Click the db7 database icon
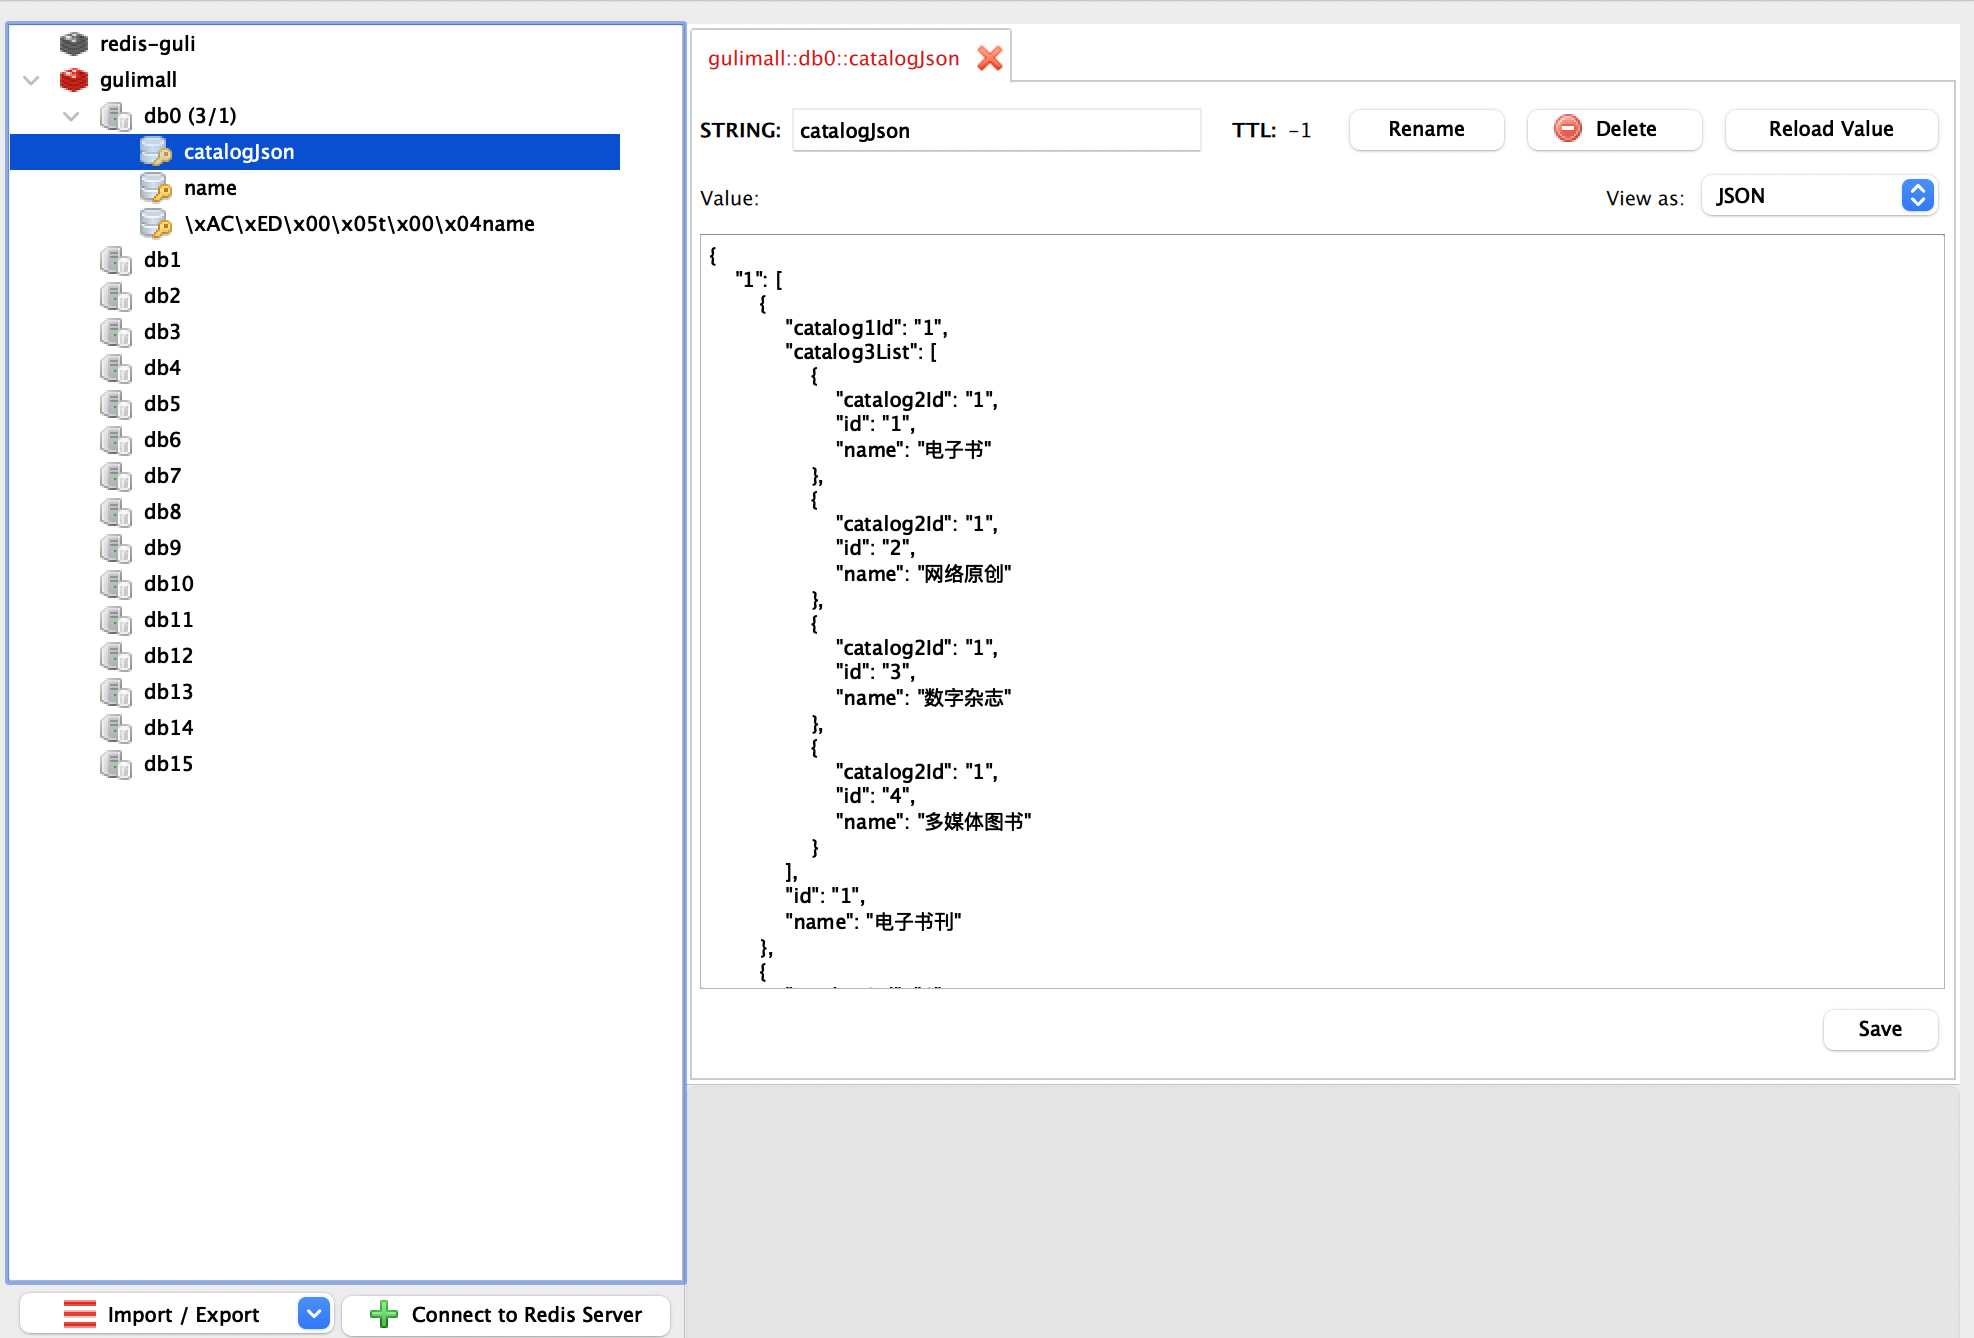The width and height of the screenshot is (1974, 1338). pos(116,476)
